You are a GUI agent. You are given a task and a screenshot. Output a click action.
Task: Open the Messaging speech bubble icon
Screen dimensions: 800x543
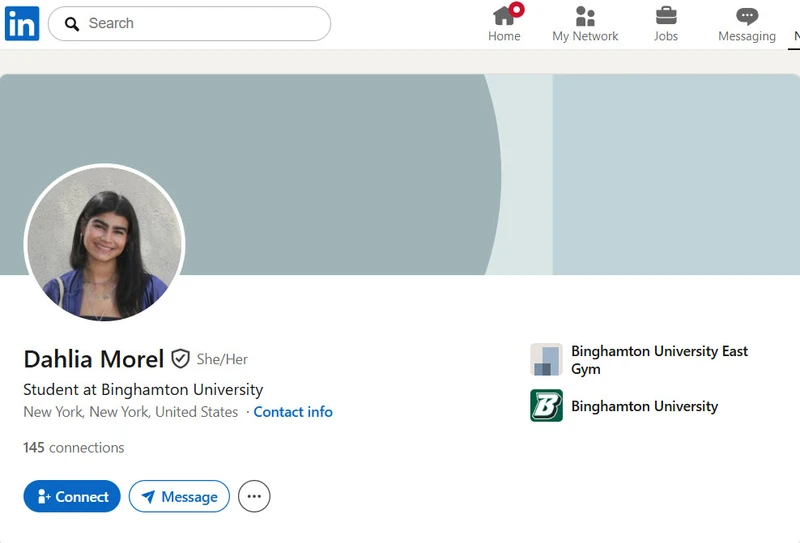tap(747, 16)
